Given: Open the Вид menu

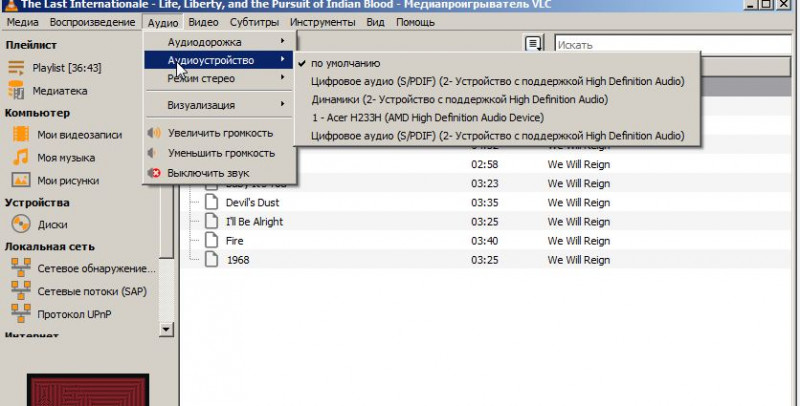Looking at the screenshot, I should pos(376,22).
